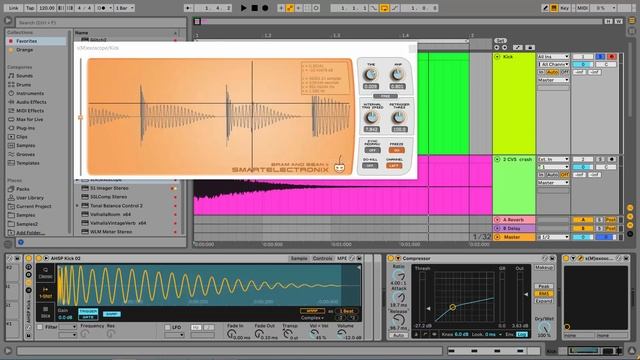Select Favorites collection in browser
The image size is (640, 360).
click(36, 41)
